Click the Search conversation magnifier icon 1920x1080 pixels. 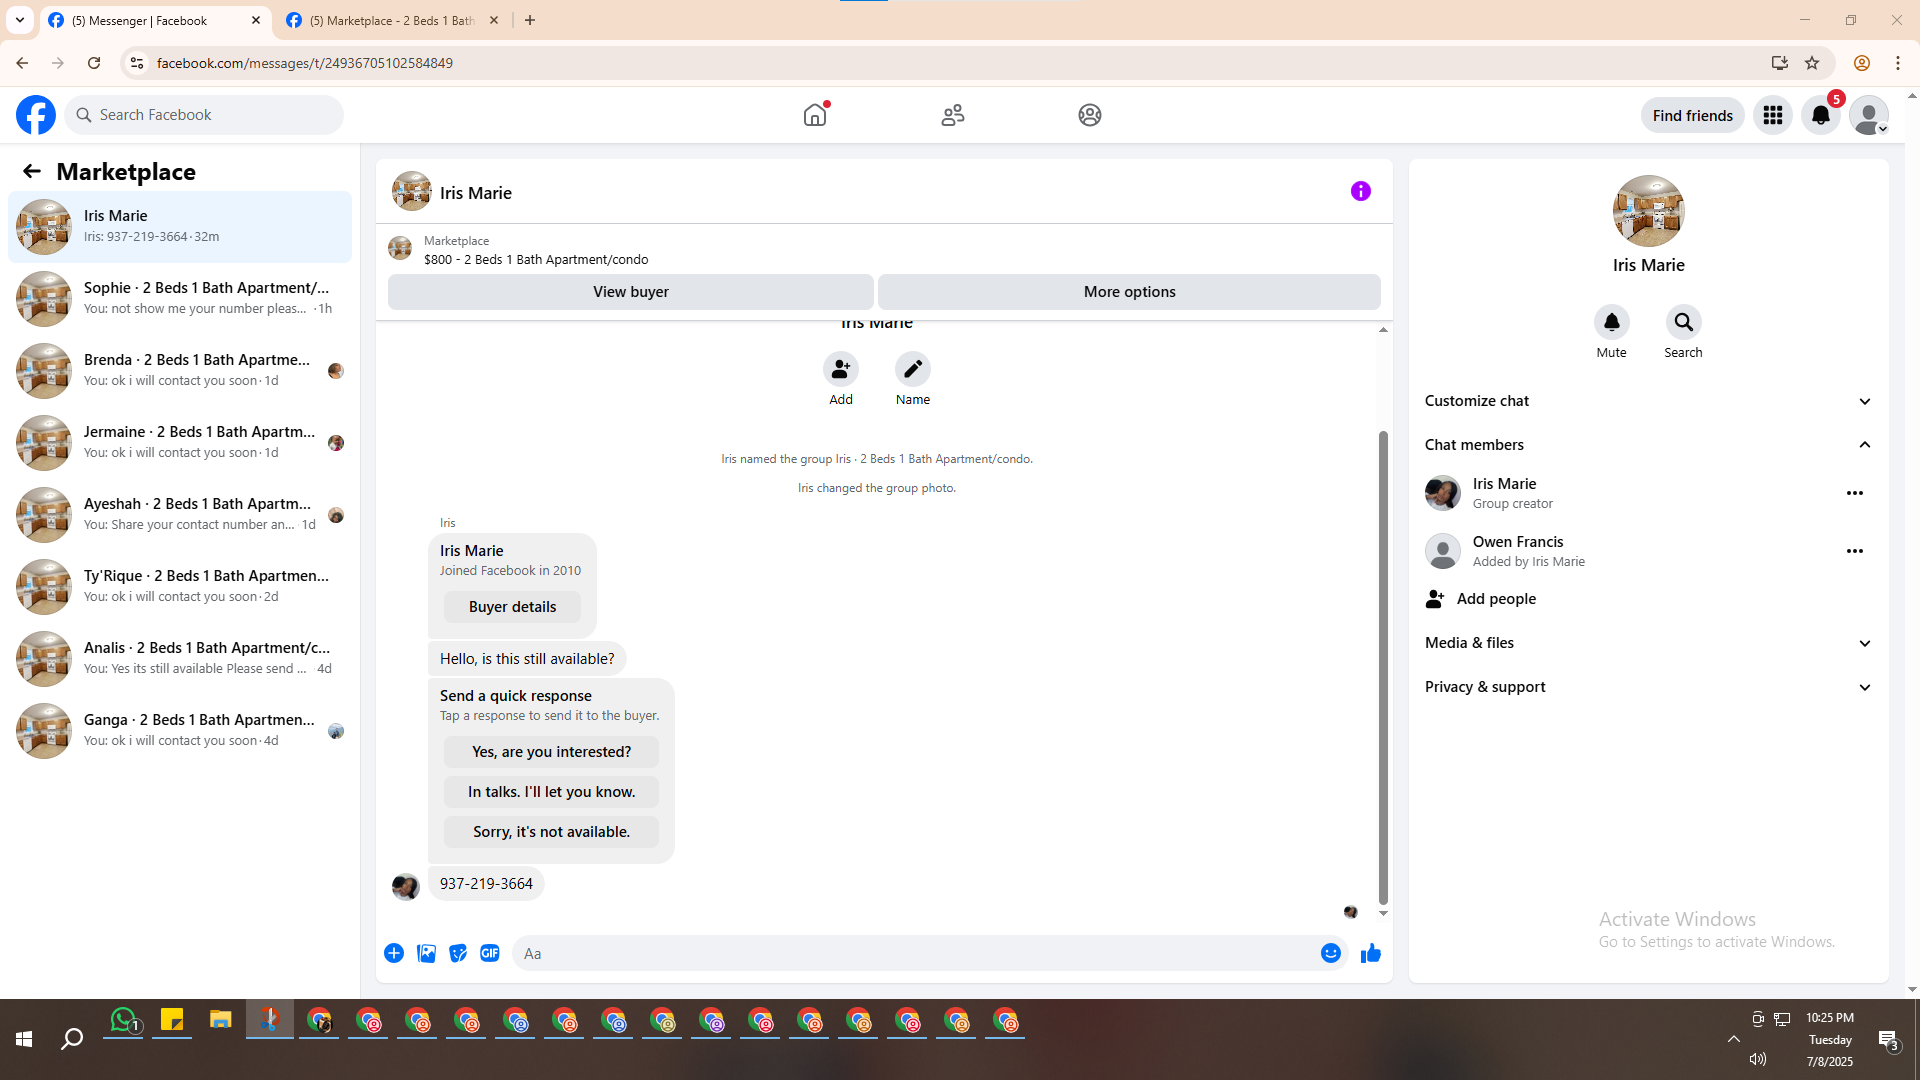tap(1683, 322)
